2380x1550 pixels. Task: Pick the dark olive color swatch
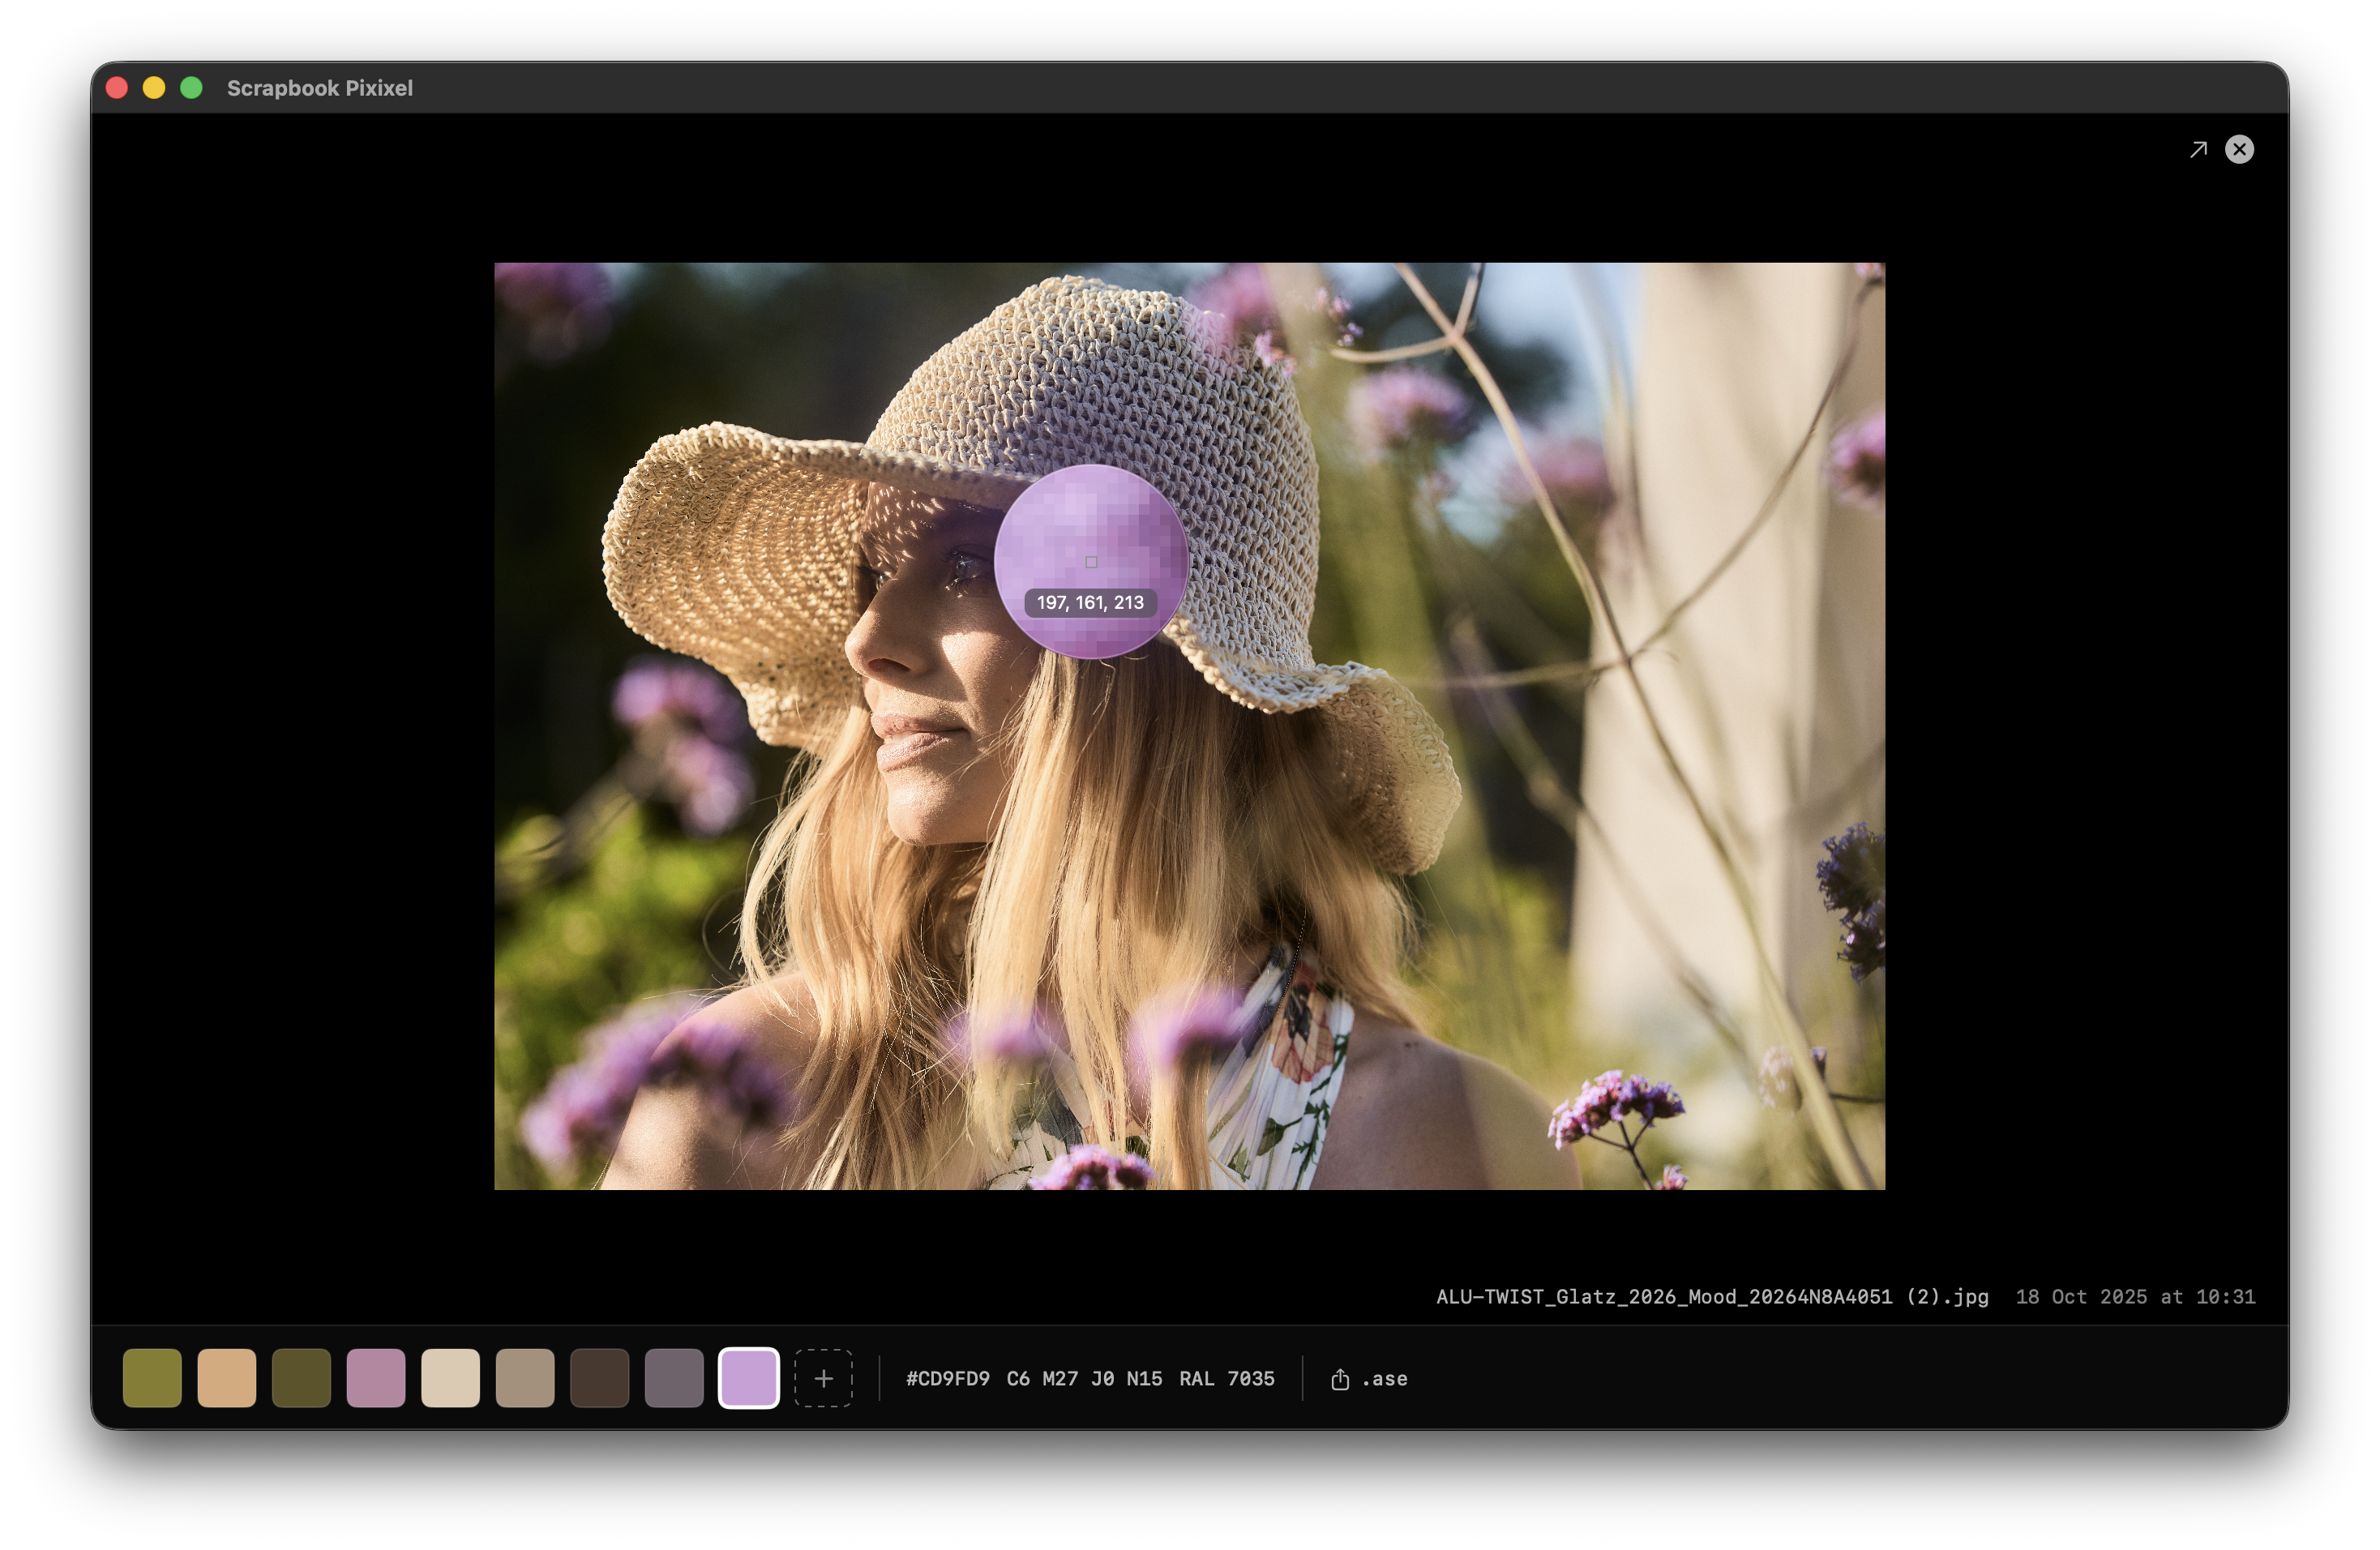(x=301, y=1378)
